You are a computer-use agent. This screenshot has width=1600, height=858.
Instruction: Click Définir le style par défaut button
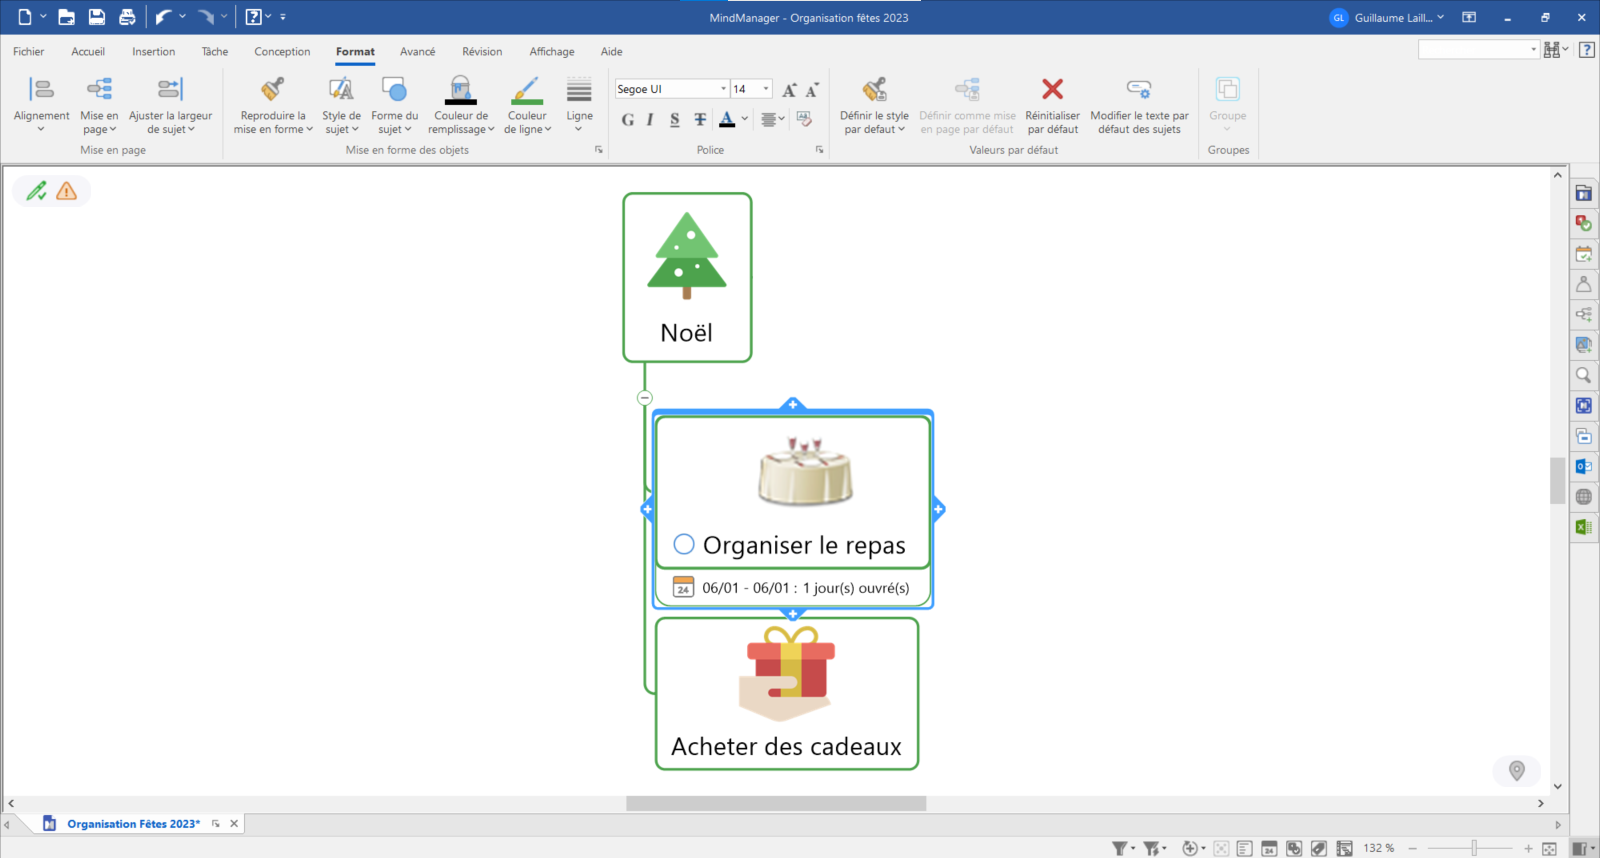874,90
